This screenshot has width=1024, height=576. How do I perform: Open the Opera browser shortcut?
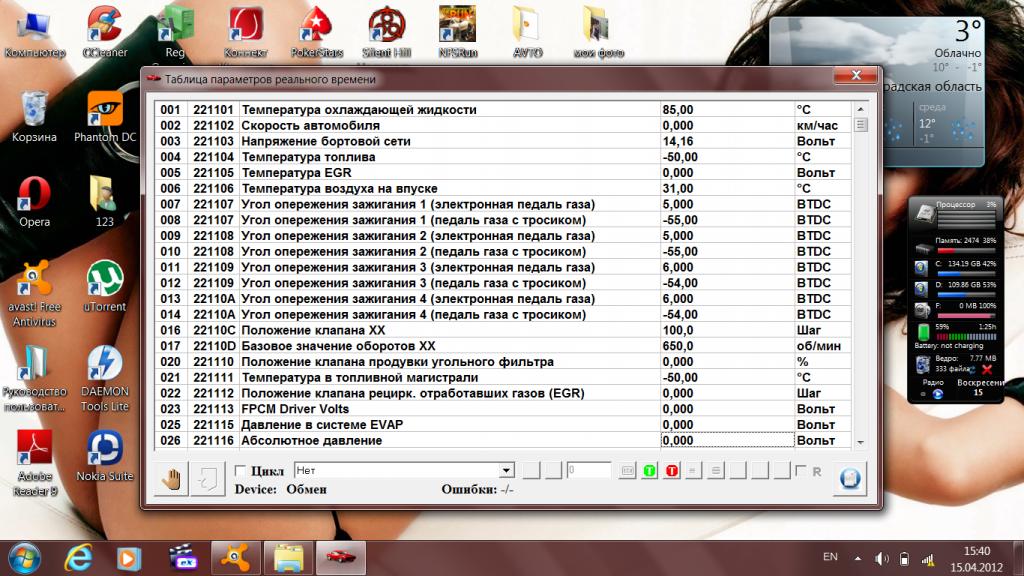pos(34,200)
